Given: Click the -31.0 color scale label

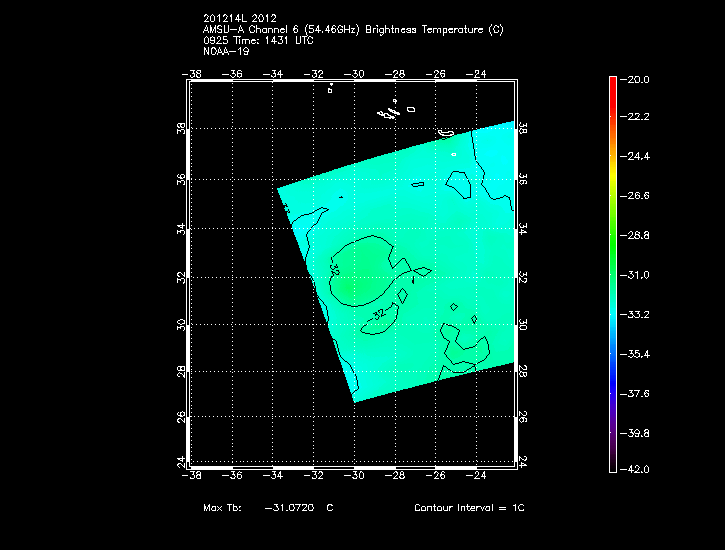Looking at the screenshot, I should tap(638, 274).
